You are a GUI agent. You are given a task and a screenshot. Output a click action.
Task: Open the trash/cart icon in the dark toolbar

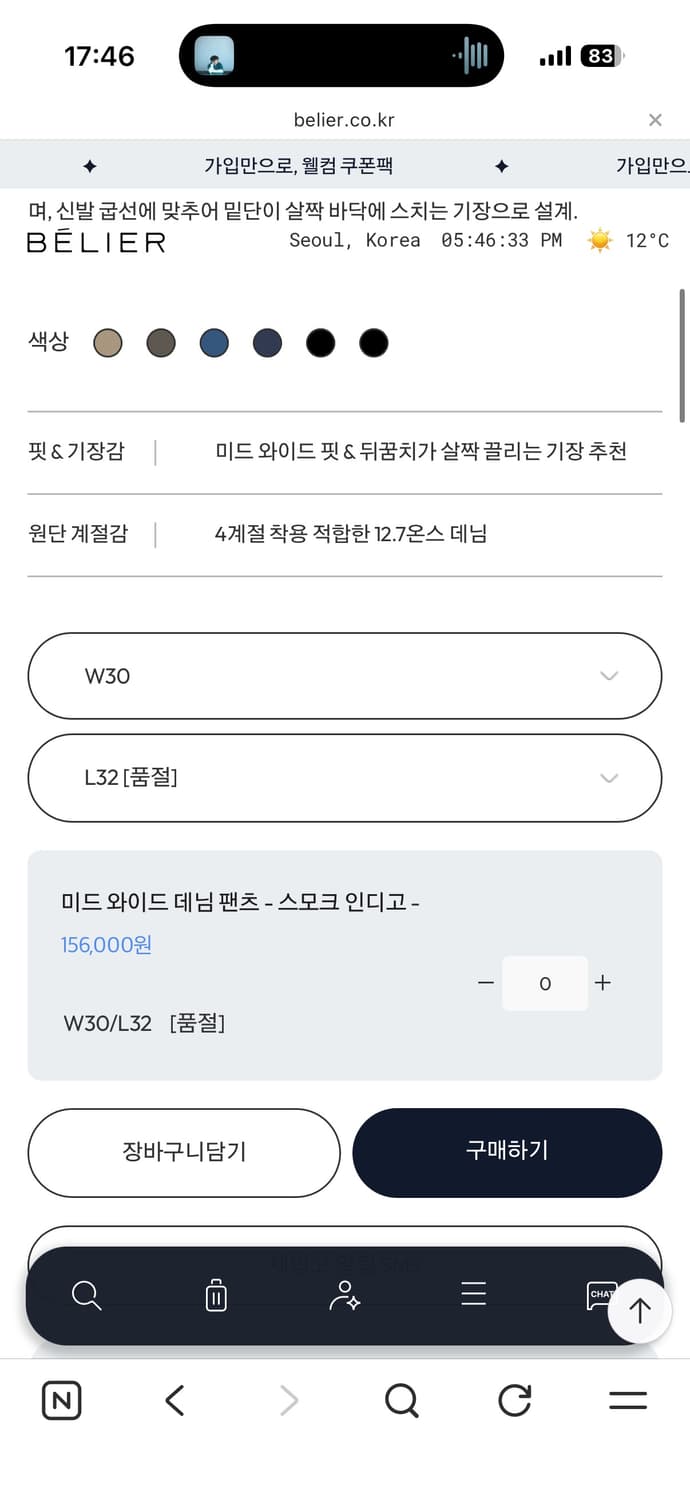(x=216, y=1295)
